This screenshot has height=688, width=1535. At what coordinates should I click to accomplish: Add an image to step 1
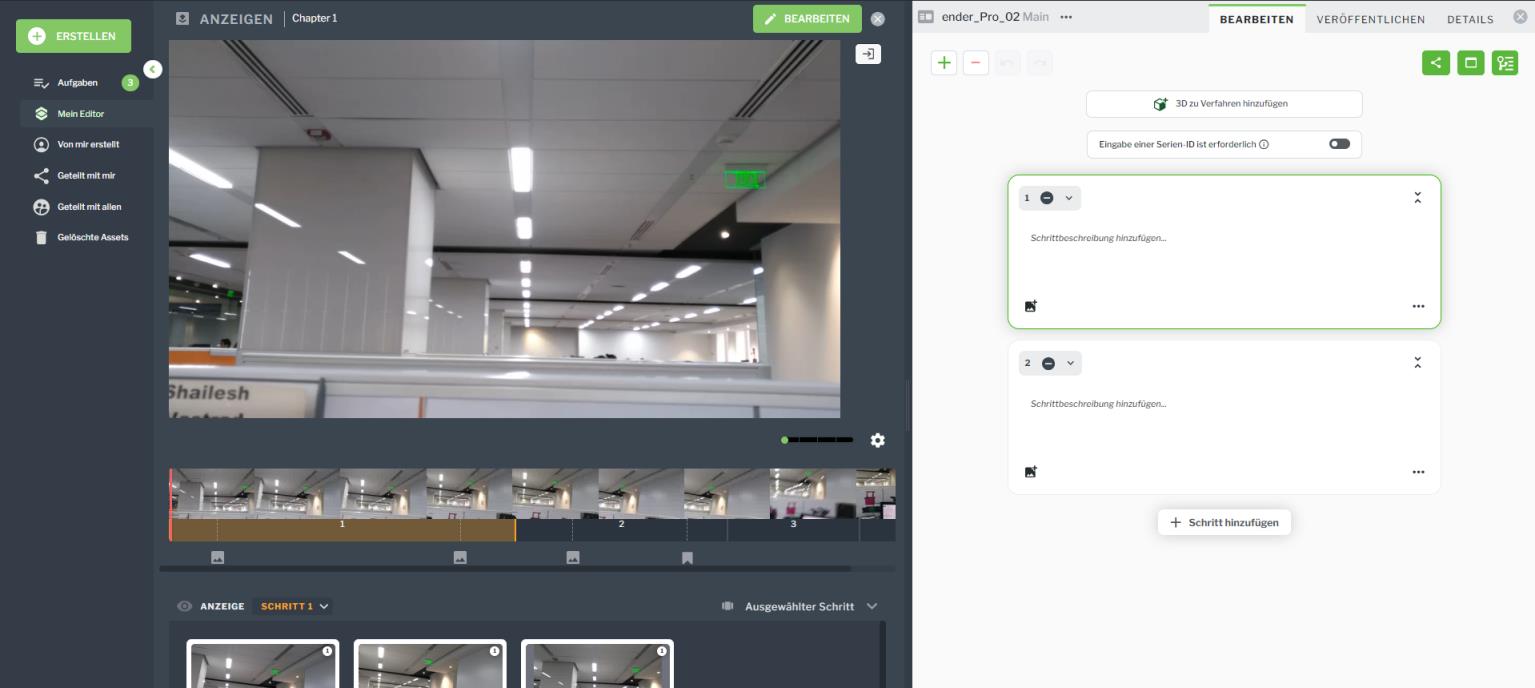pos(1031,306)
